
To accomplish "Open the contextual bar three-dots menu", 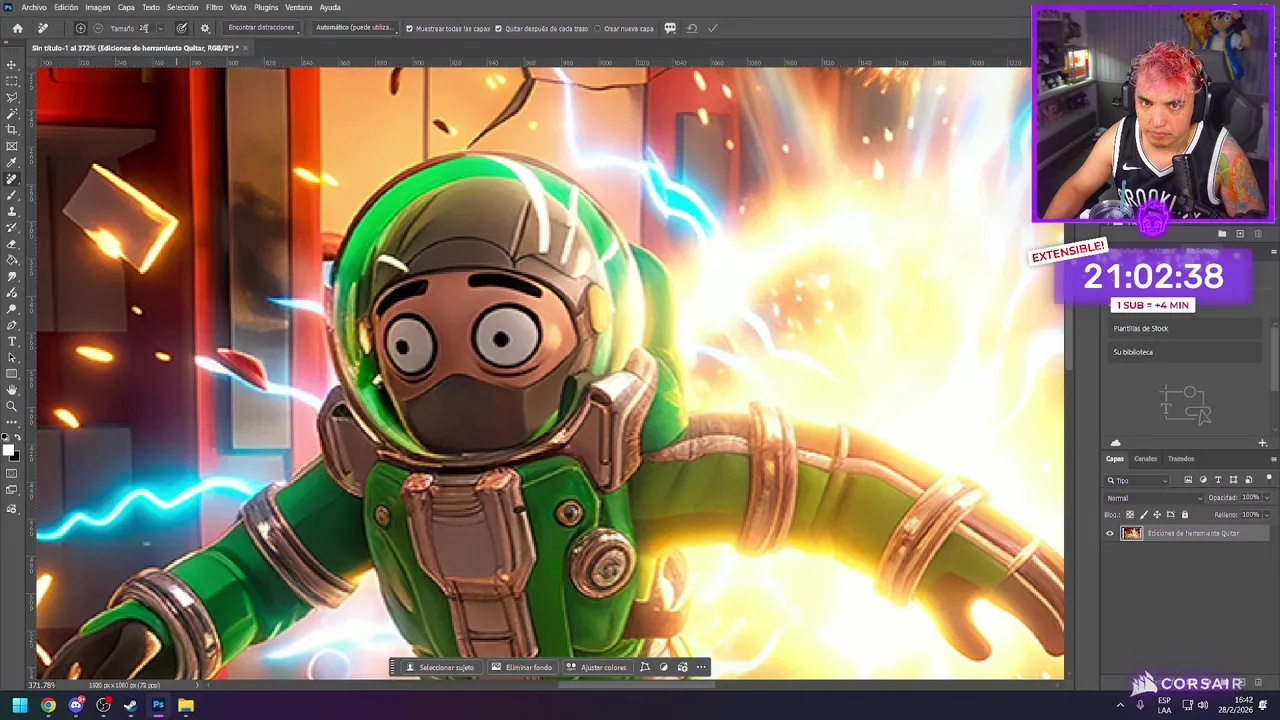I will 701,667.
